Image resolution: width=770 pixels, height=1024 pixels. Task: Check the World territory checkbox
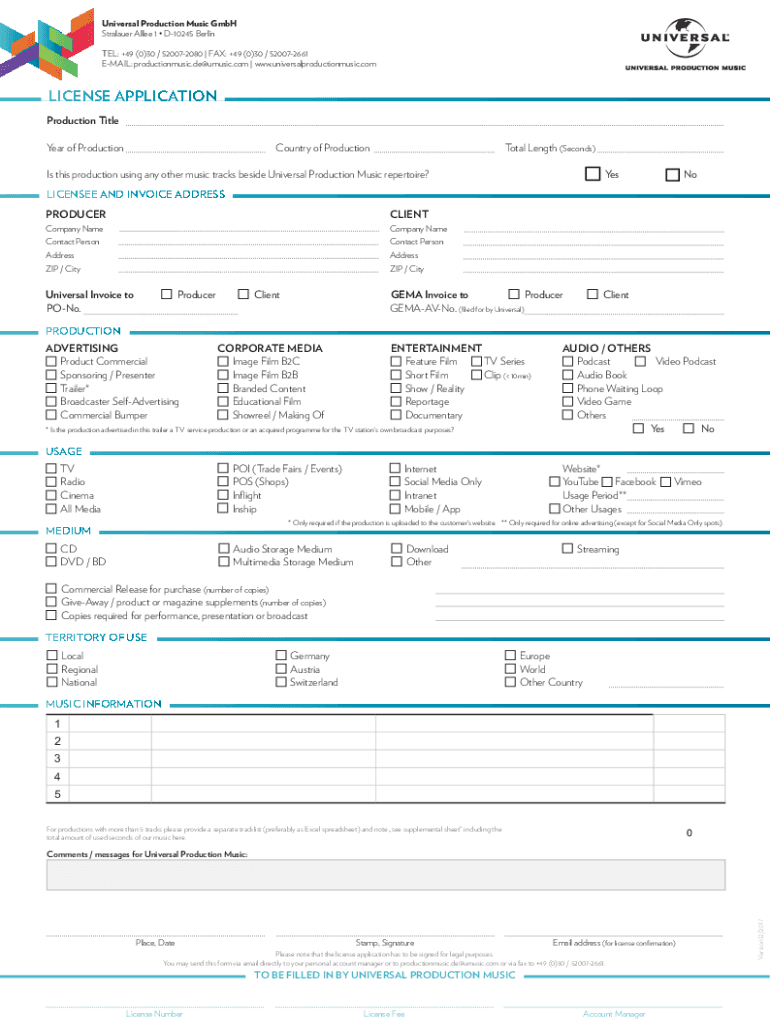511,669
